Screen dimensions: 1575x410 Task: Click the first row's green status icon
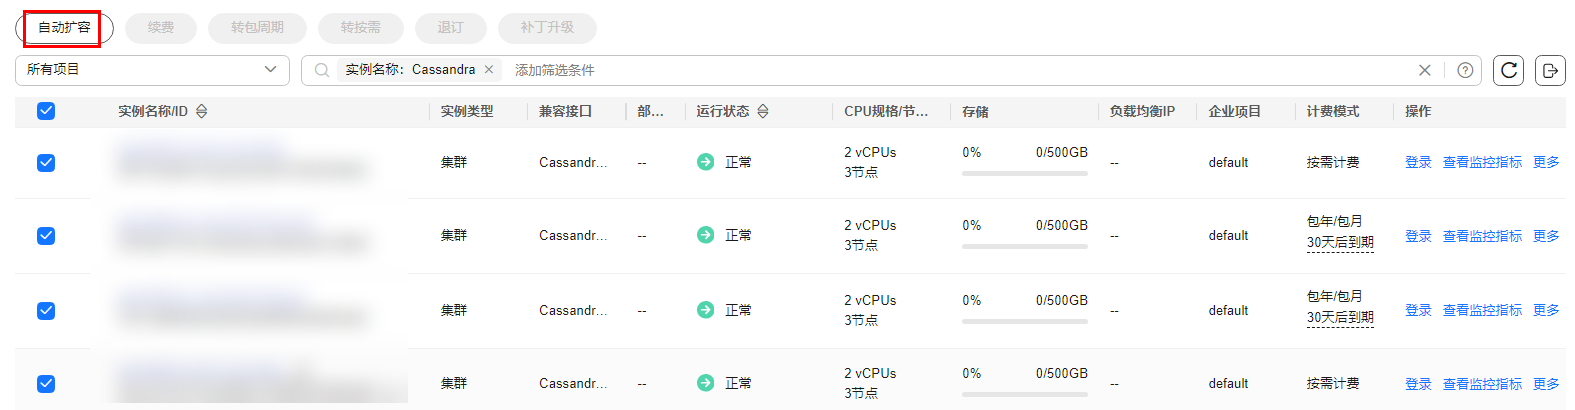coord(705,162)
